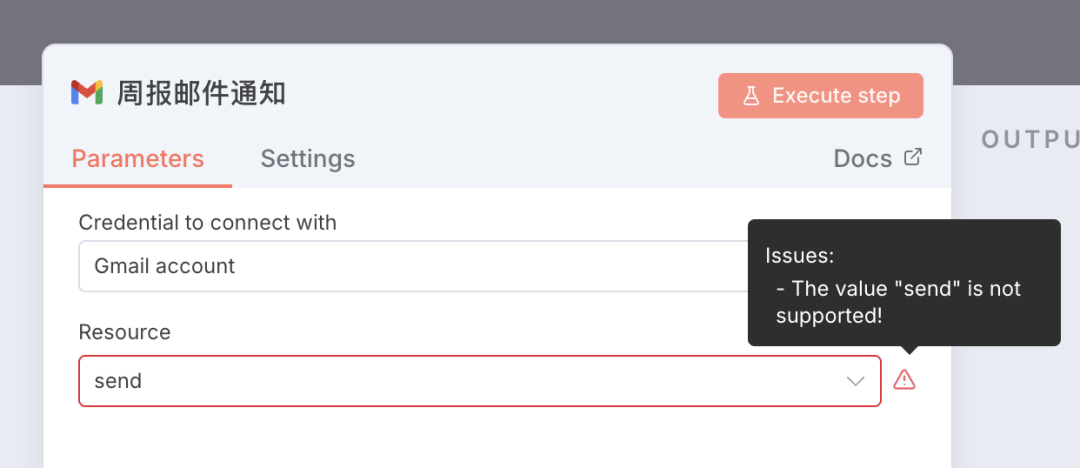The image size is (1080, 468).
Task: Open the Gmail account credential dropdown
Action: click(410, 266)
